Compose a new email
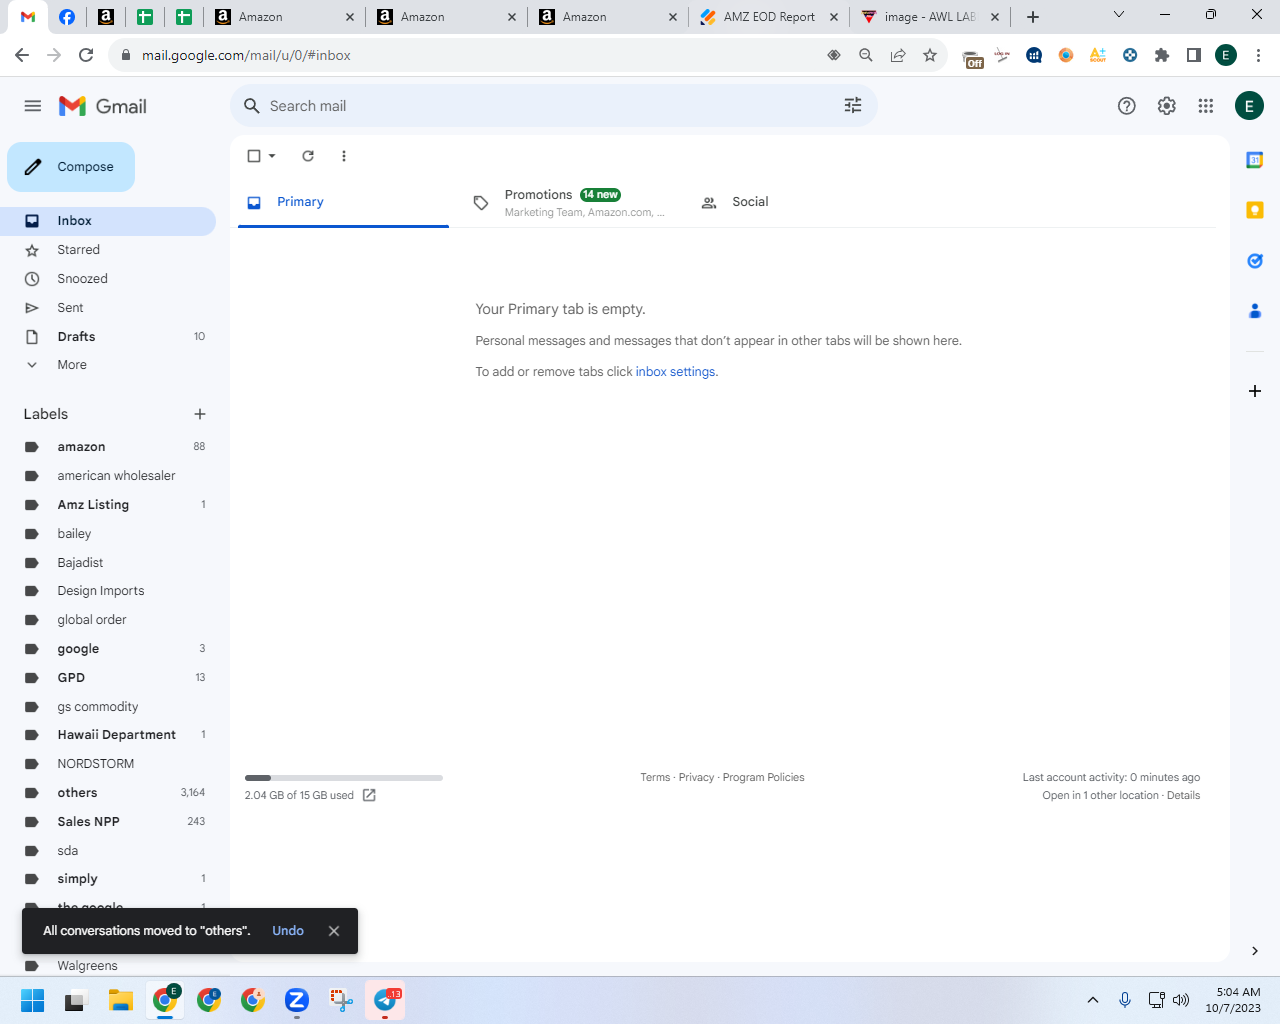This screenshot has width=1280, height=1024. pyautogui.click(x=71, y=167)
